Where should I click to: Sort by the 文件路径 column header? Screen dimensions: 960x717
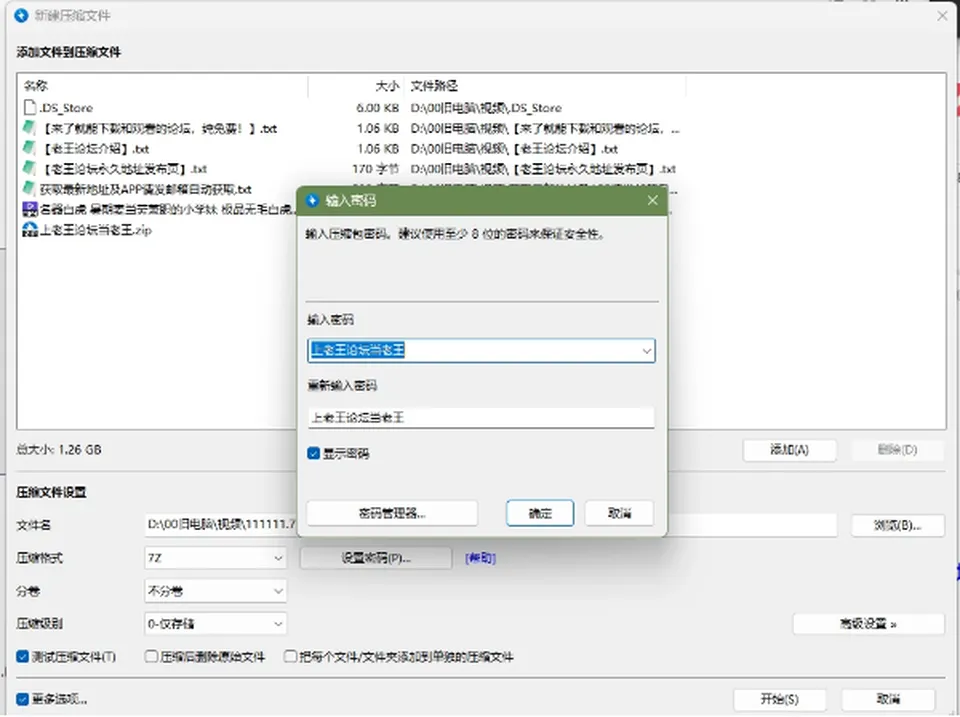(x=434, y=86)
